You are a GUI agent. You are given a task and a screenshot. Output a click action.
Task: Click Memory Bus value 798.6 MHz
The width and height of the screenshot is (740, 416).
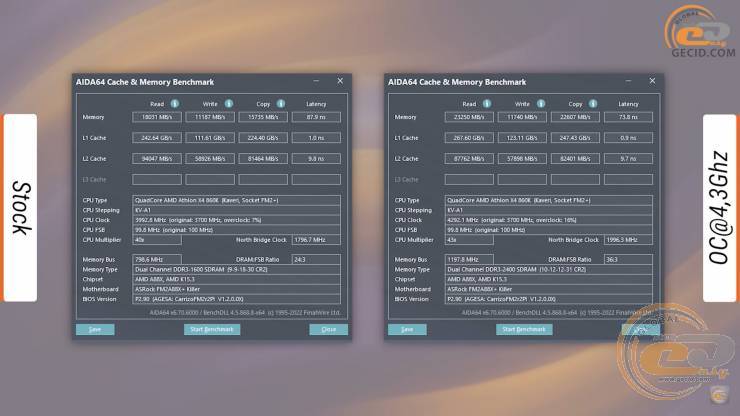tap(157, 260)
